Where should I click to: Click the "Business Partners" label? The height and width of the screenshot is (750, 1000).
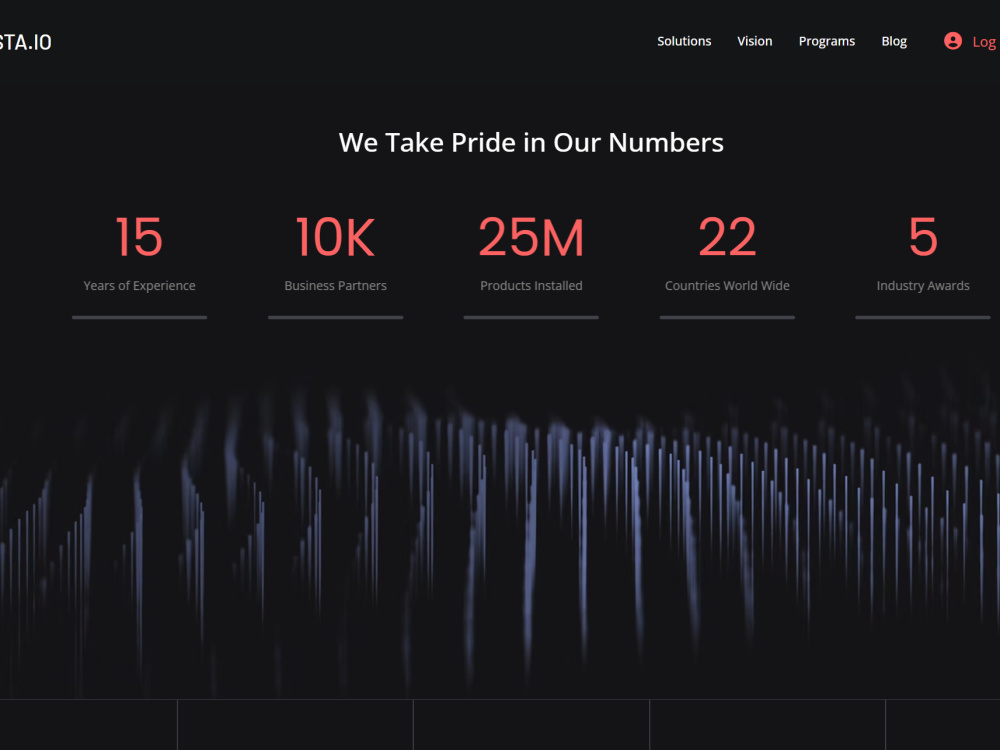(335, 286)
